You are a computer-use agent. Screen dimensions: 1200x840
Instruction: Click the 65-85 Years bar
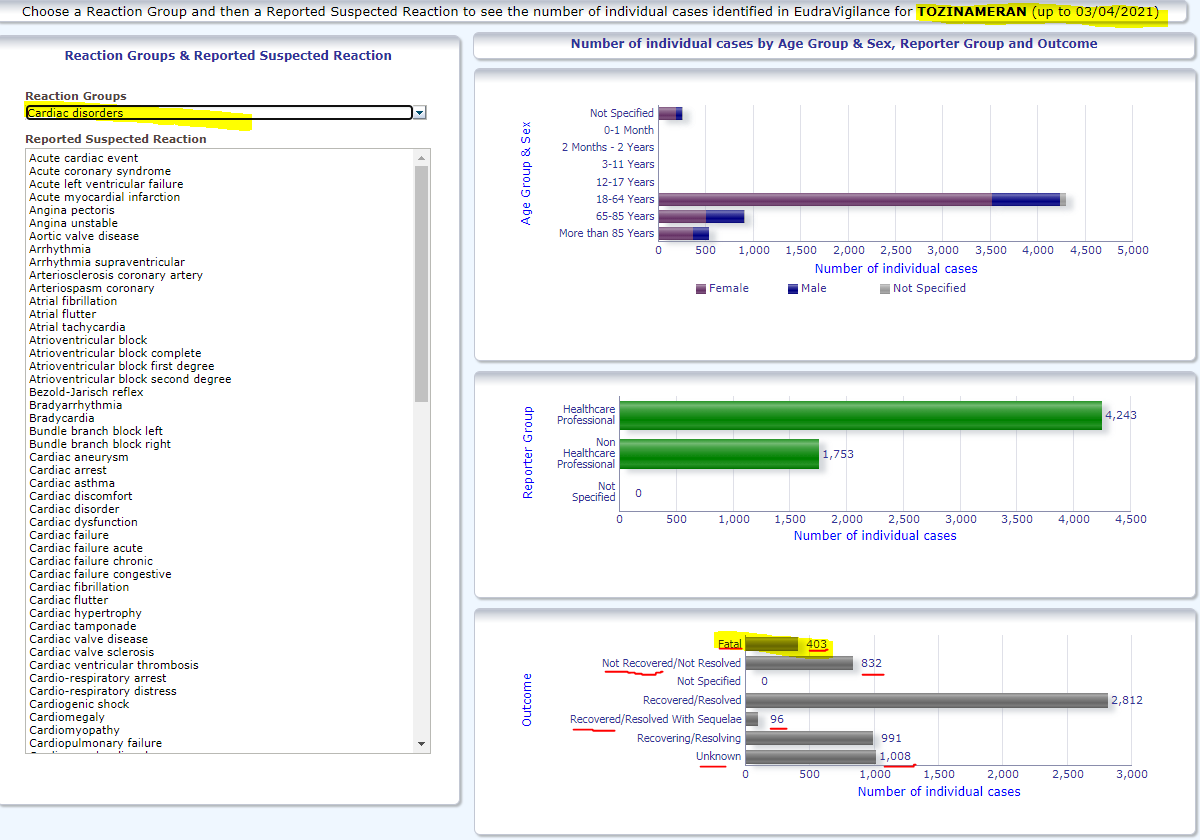[x=701, y=216]
